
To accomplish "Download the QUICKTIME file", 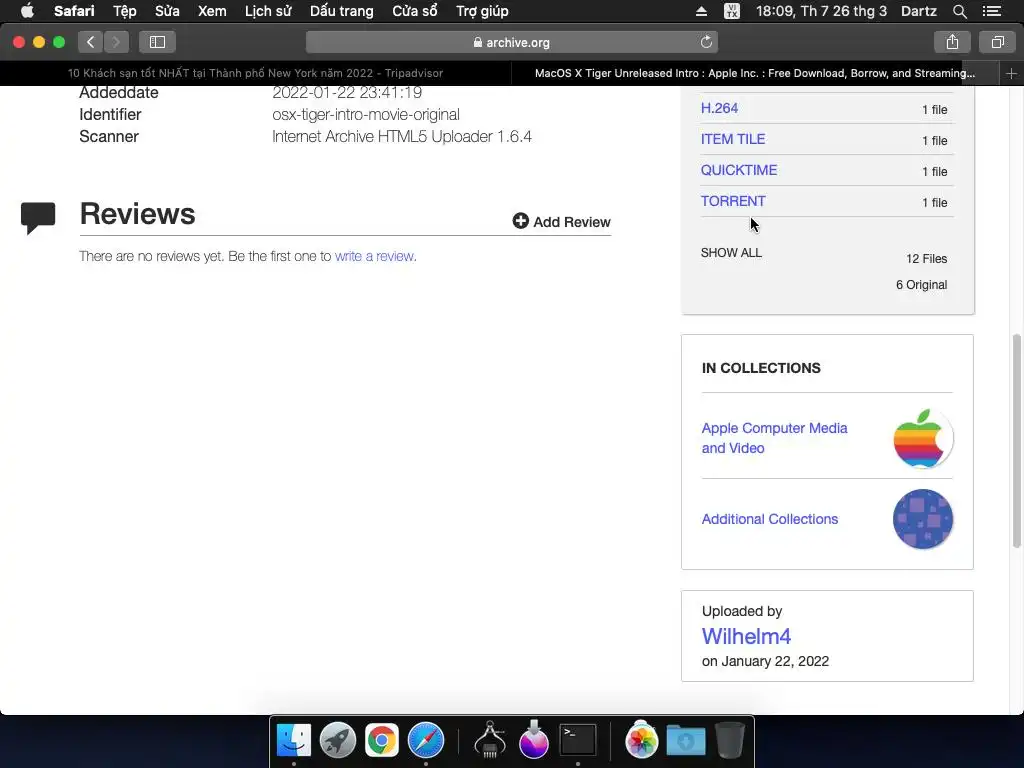I will click(739, 170).
